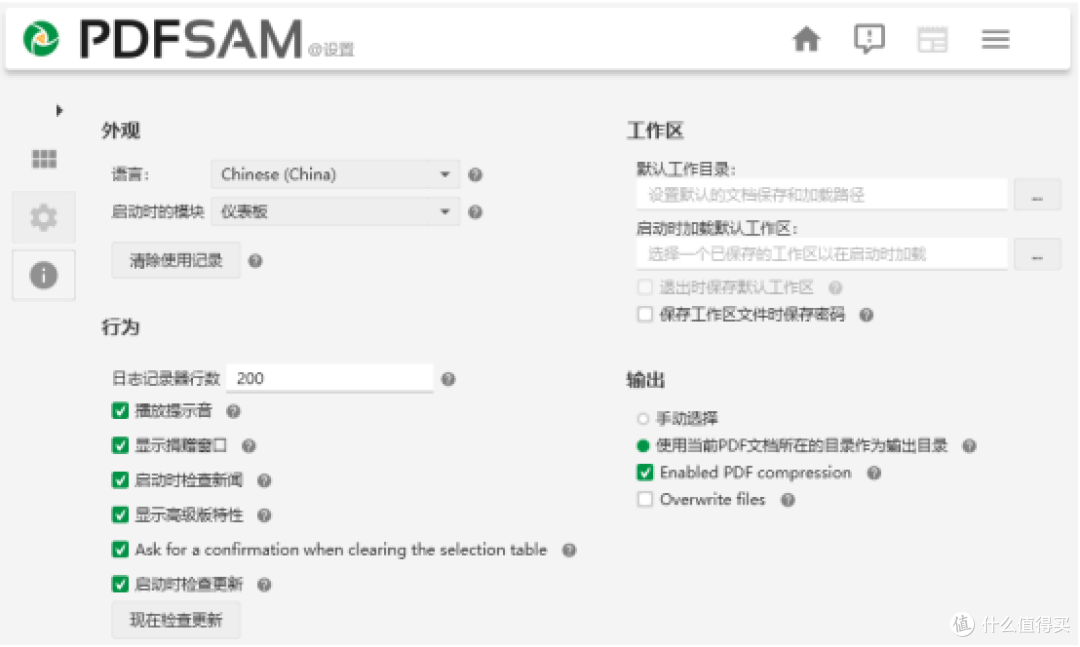
Task: Toggle the 启动时检查新闻 checkbox
Action: (121, 480)
